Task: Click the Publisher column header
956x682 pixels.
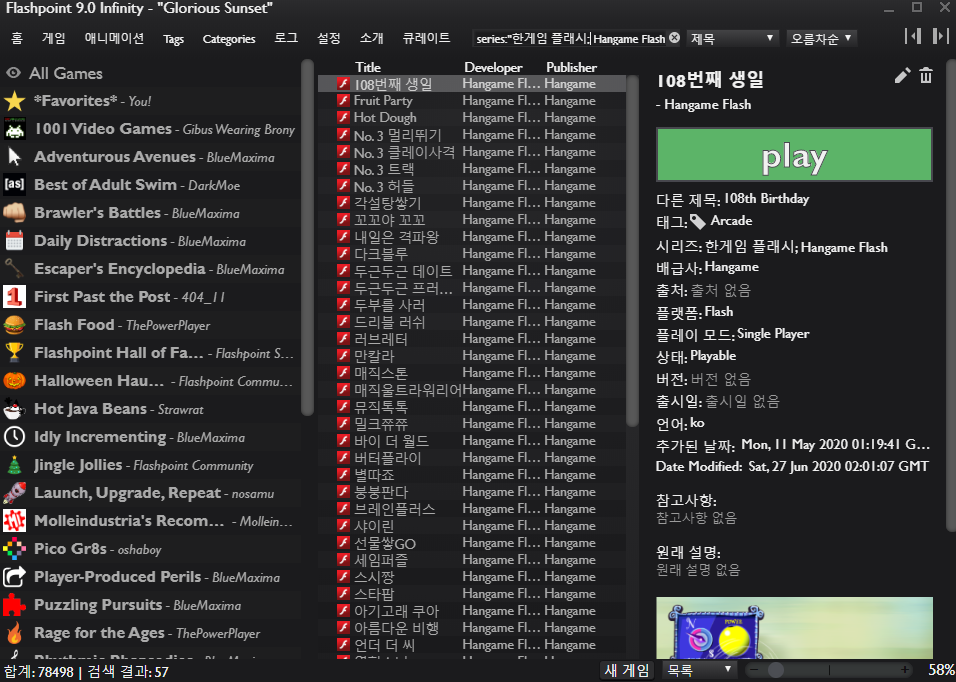Action: click(x=571, y=67)
